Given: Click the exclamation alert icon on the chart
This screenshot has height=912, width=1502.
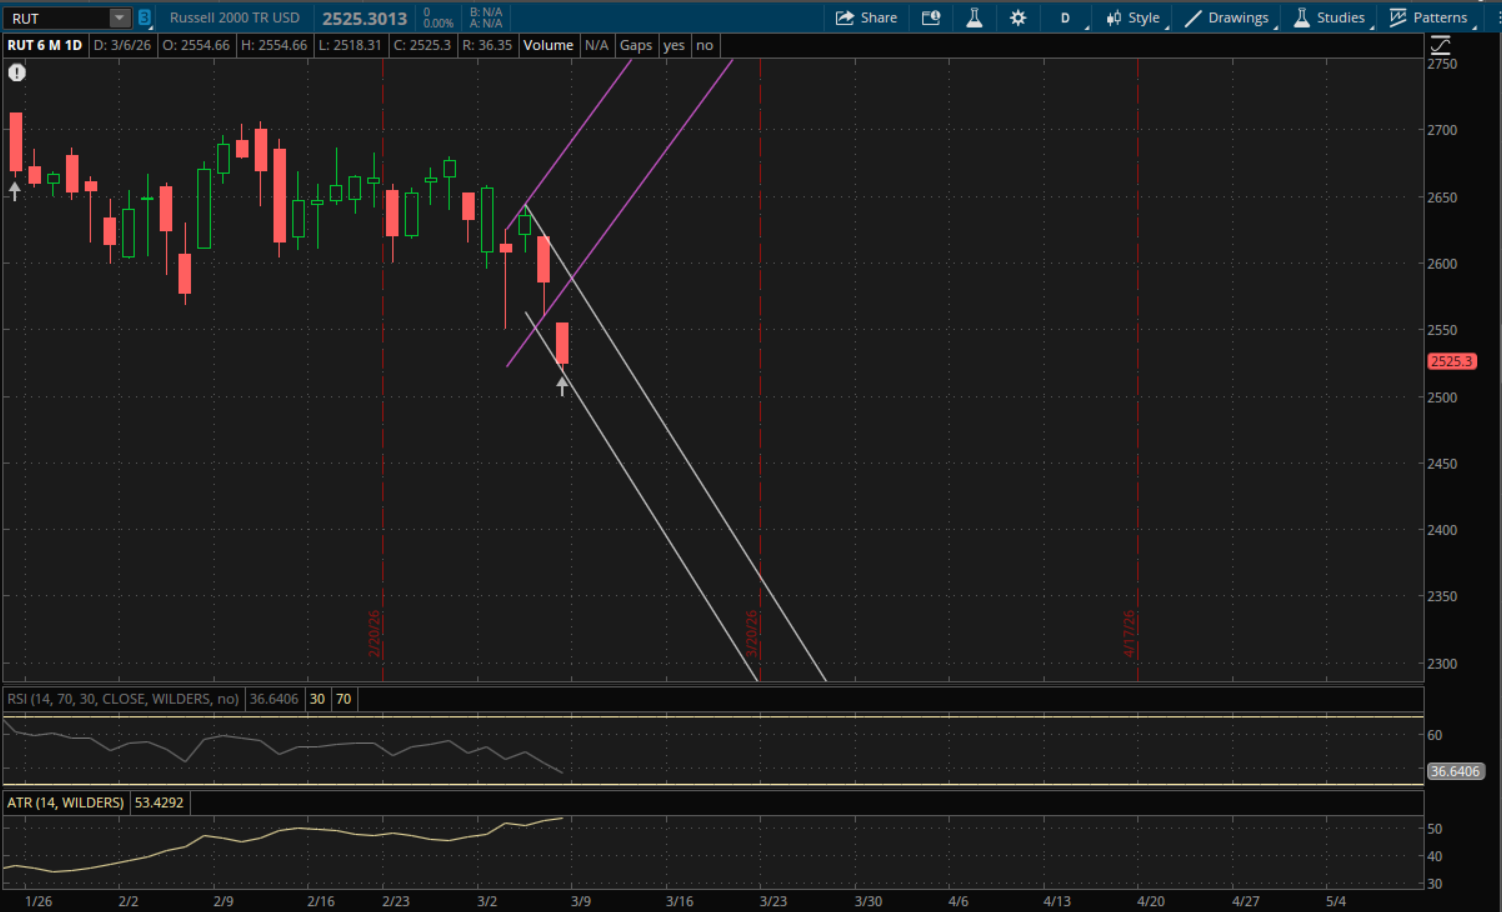Looking at the screenshot, I should pyautogui.click(x=17, y=72).
